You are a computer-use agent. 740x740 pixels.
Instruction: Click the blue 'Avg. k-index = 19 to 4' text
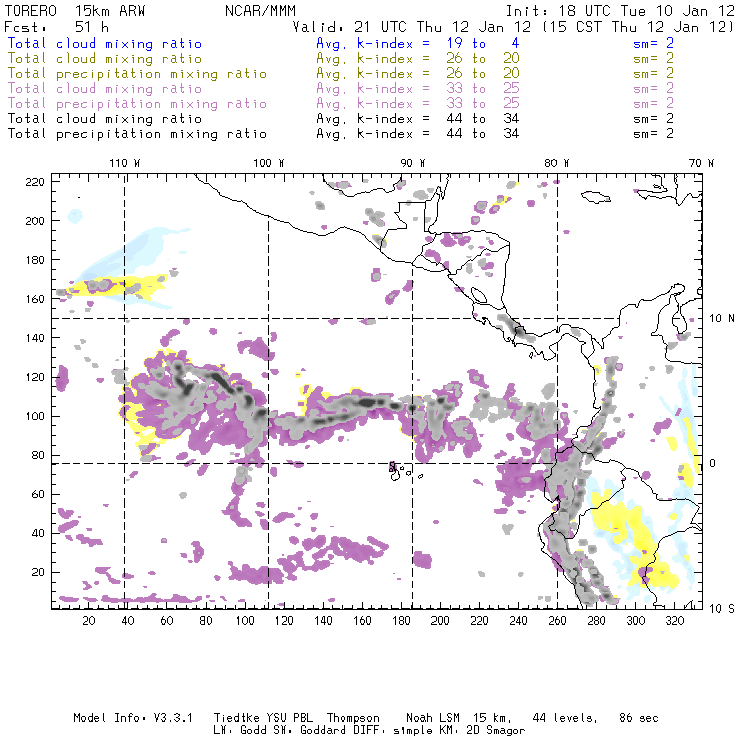click(x=418, y=43)
